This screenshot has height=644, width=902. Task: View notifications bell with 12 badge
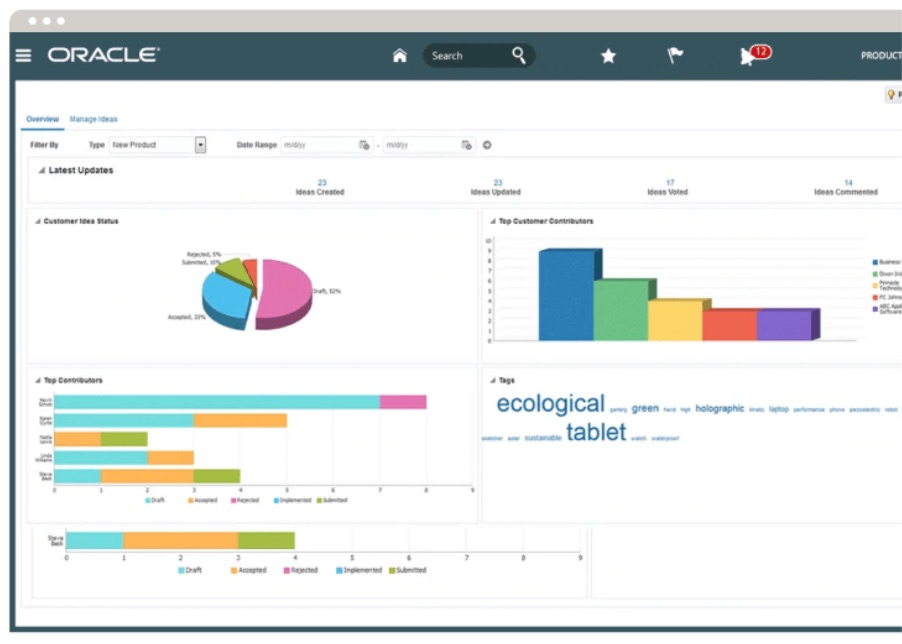(749, 56)
